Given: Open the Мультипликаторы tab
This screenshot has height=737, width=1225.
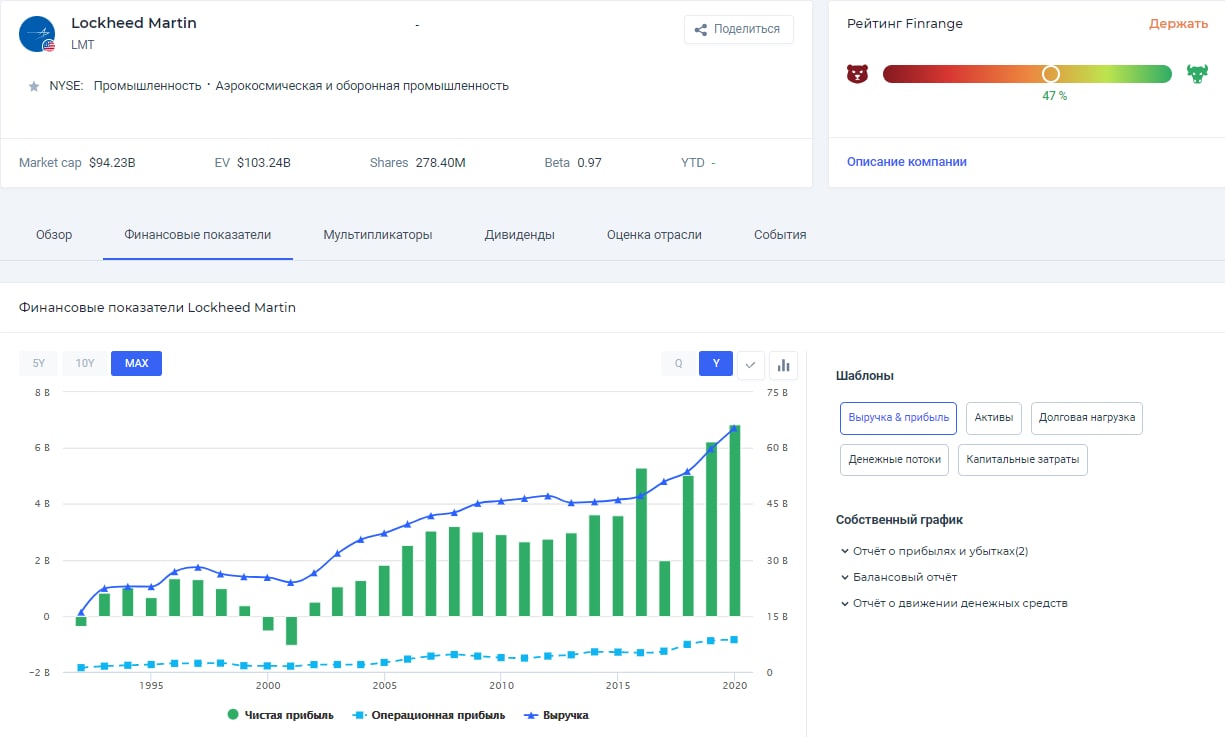Looking at the screenshot, I should pos(377,235).
